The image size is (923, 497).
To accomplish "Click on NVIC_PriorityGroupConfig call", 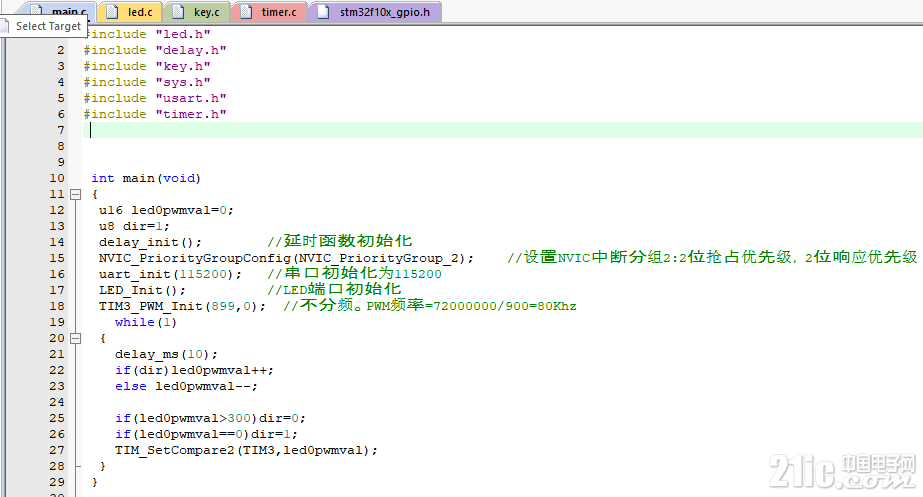I will (286, 258).
